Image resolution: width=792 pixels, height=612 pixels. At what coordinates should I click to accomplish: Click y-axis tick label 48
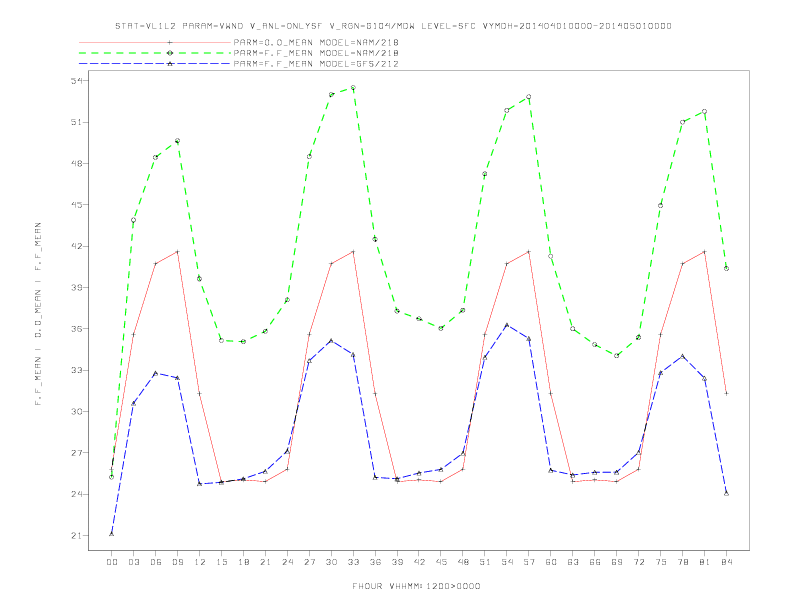coord(77,164)
